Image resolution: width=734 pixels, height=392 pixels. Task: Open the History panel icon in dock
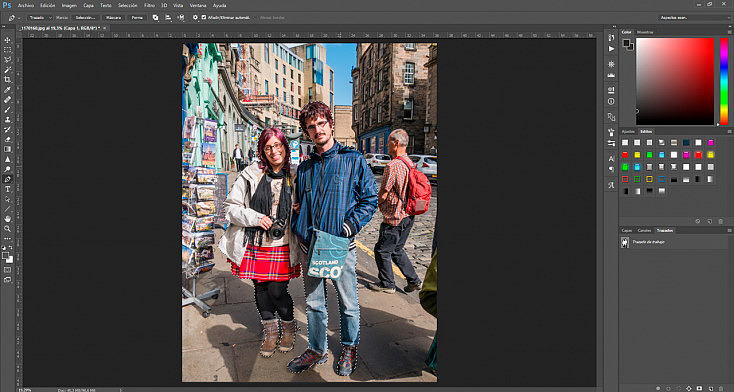(x=611, y=38)
